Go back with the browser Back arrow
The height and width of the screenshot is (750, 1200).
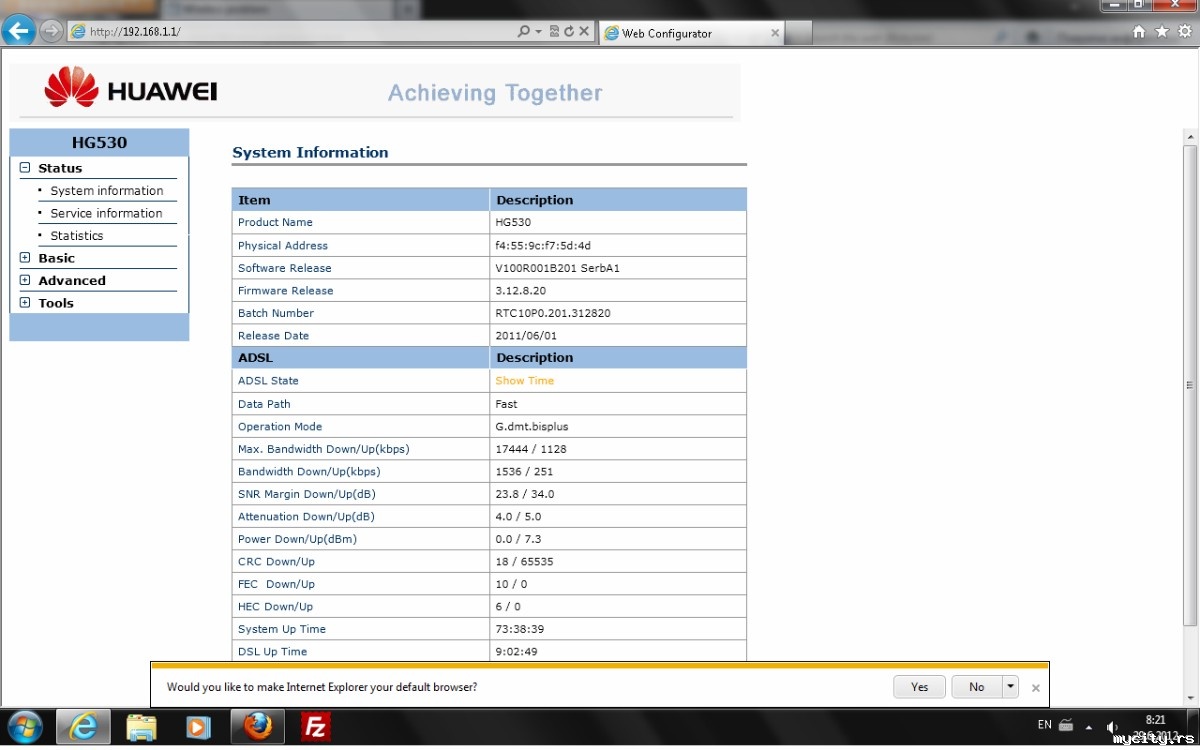[19, 31]
